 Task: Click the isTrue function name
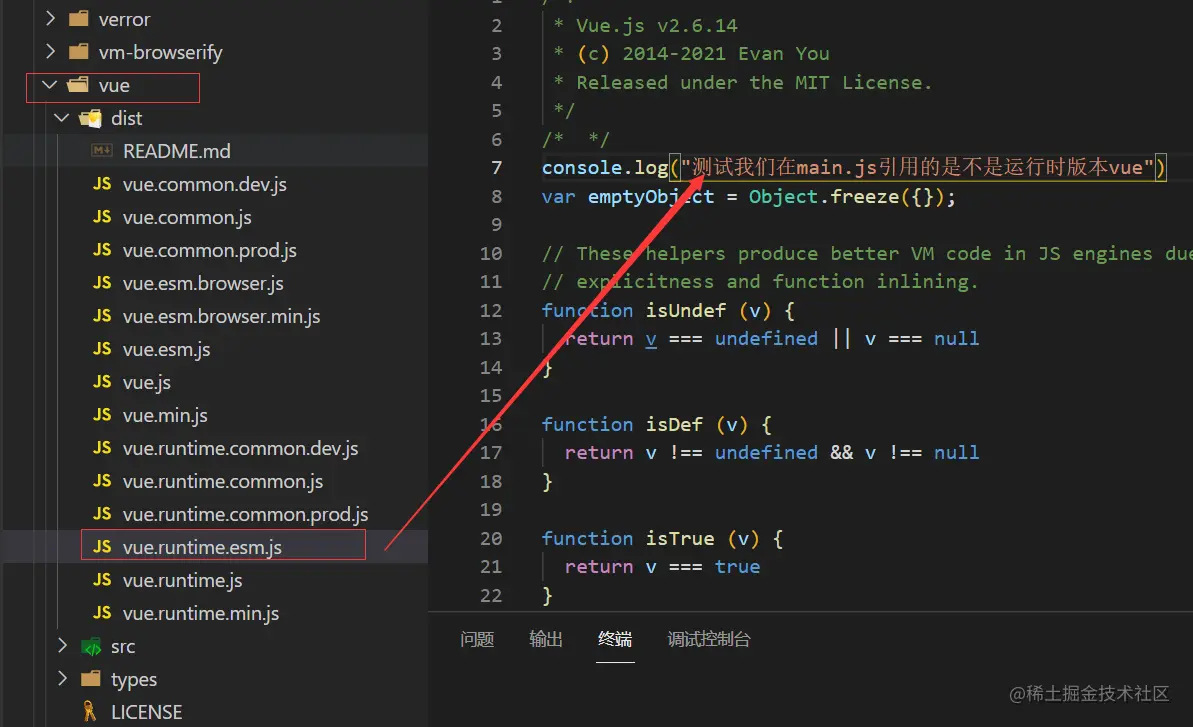(680, 538)
